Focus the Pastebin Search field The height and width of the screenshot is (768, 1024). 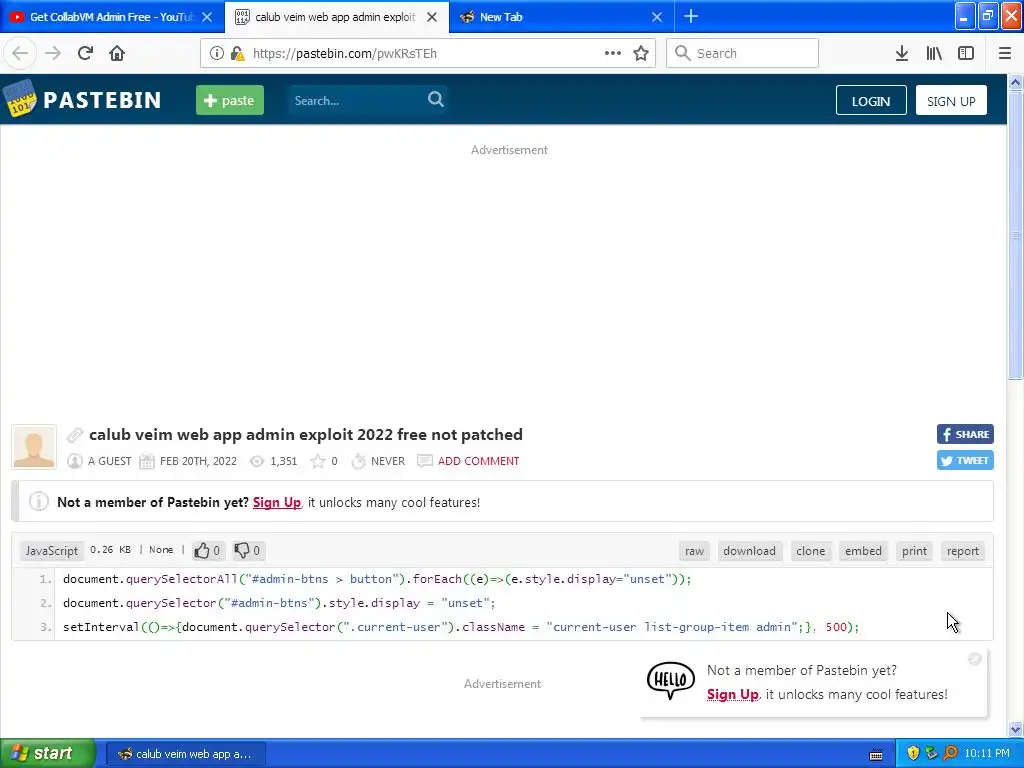356,101
